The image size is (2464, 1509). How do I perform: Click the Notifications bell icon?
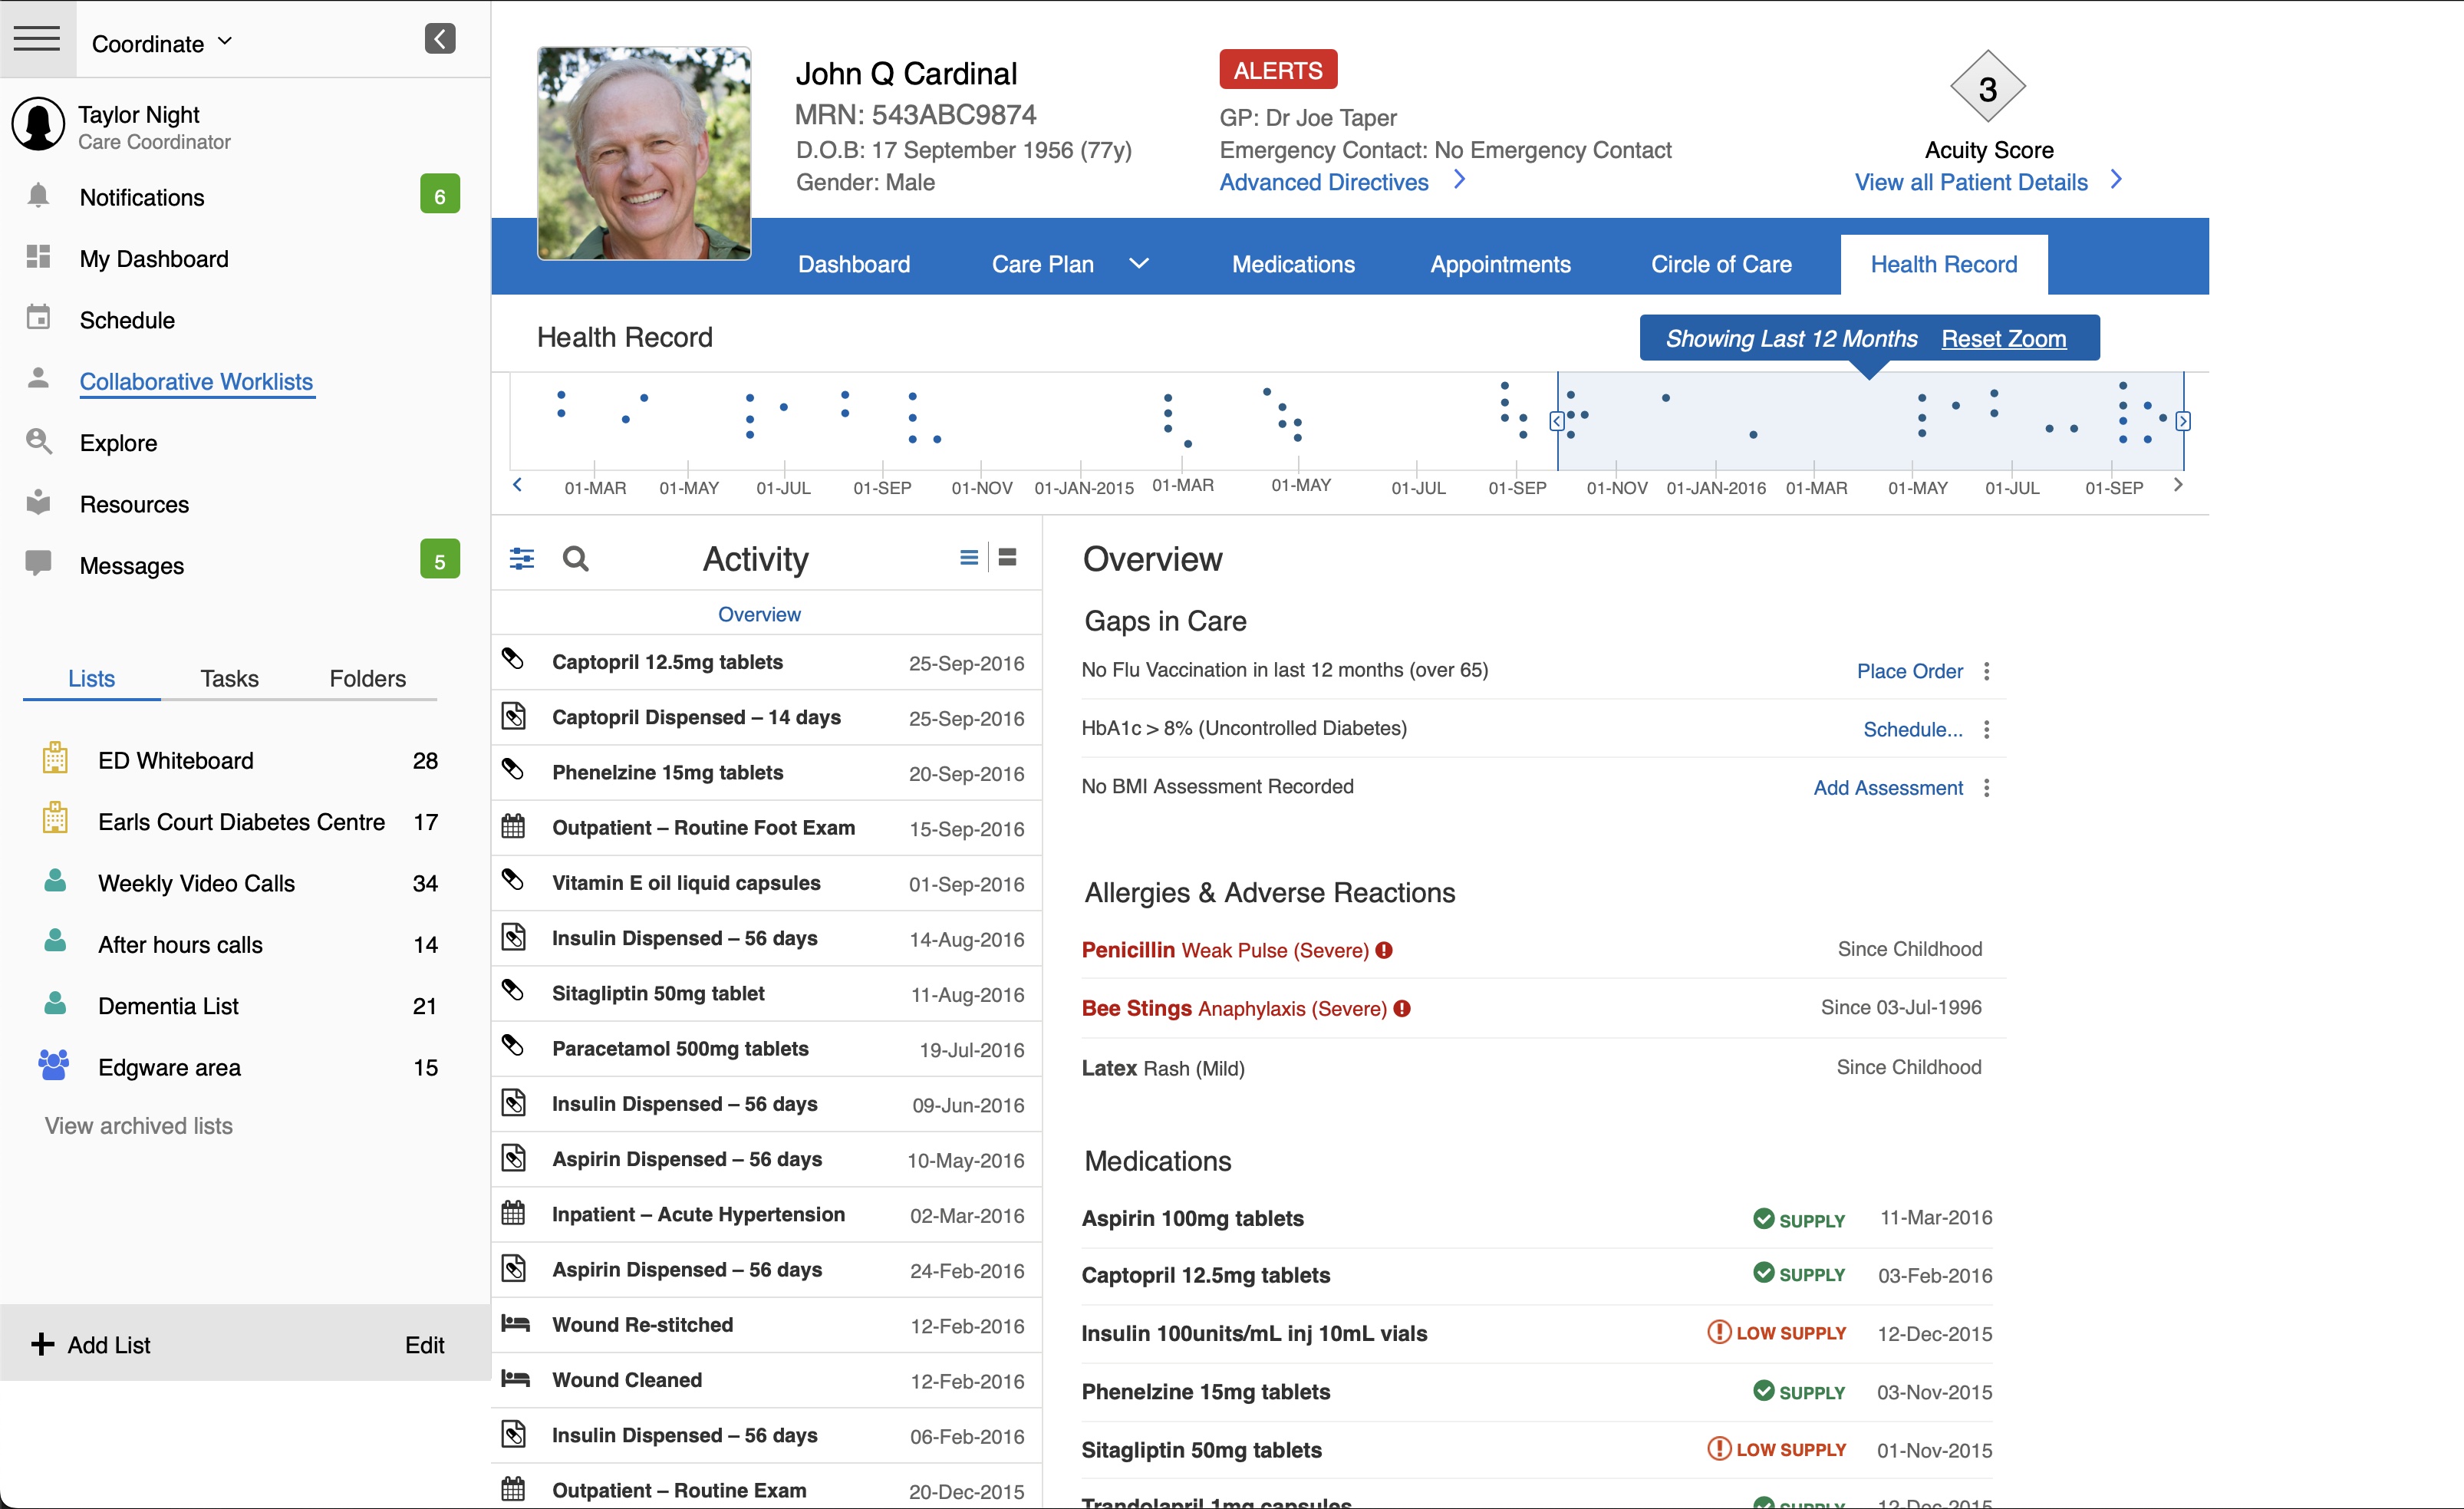tap(38, 196)
